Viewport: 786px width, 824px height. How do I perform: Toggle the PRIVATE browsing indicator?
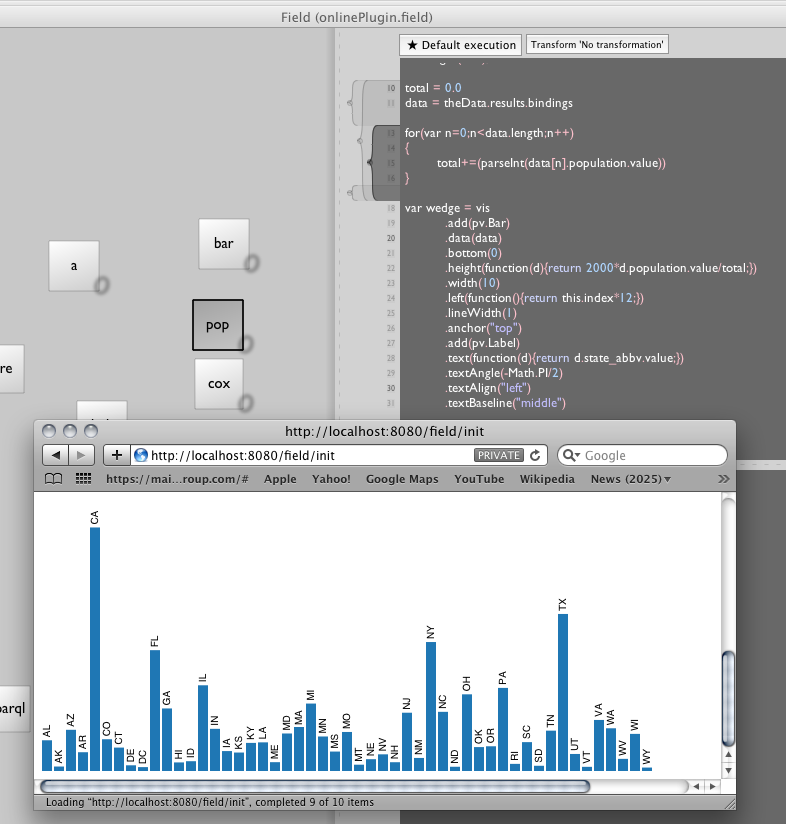pos(498,455)
